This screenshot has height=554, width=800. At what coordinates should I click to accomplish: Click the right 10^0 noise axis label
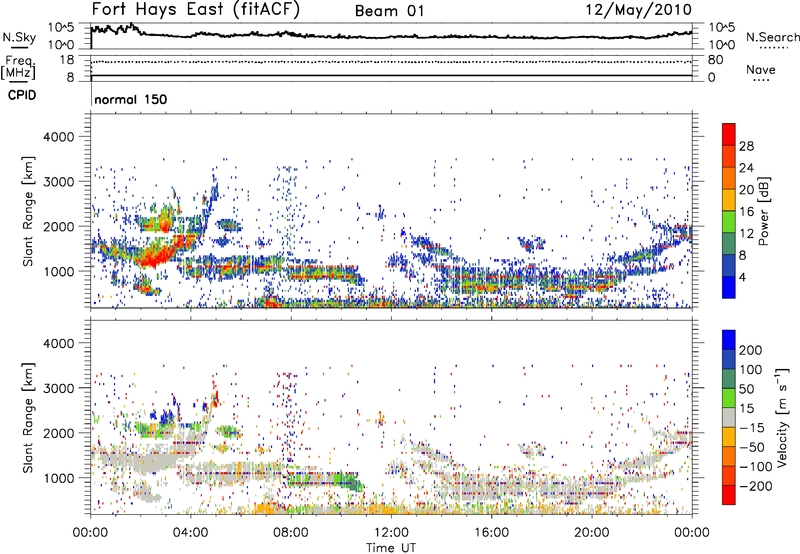(721, 45)
